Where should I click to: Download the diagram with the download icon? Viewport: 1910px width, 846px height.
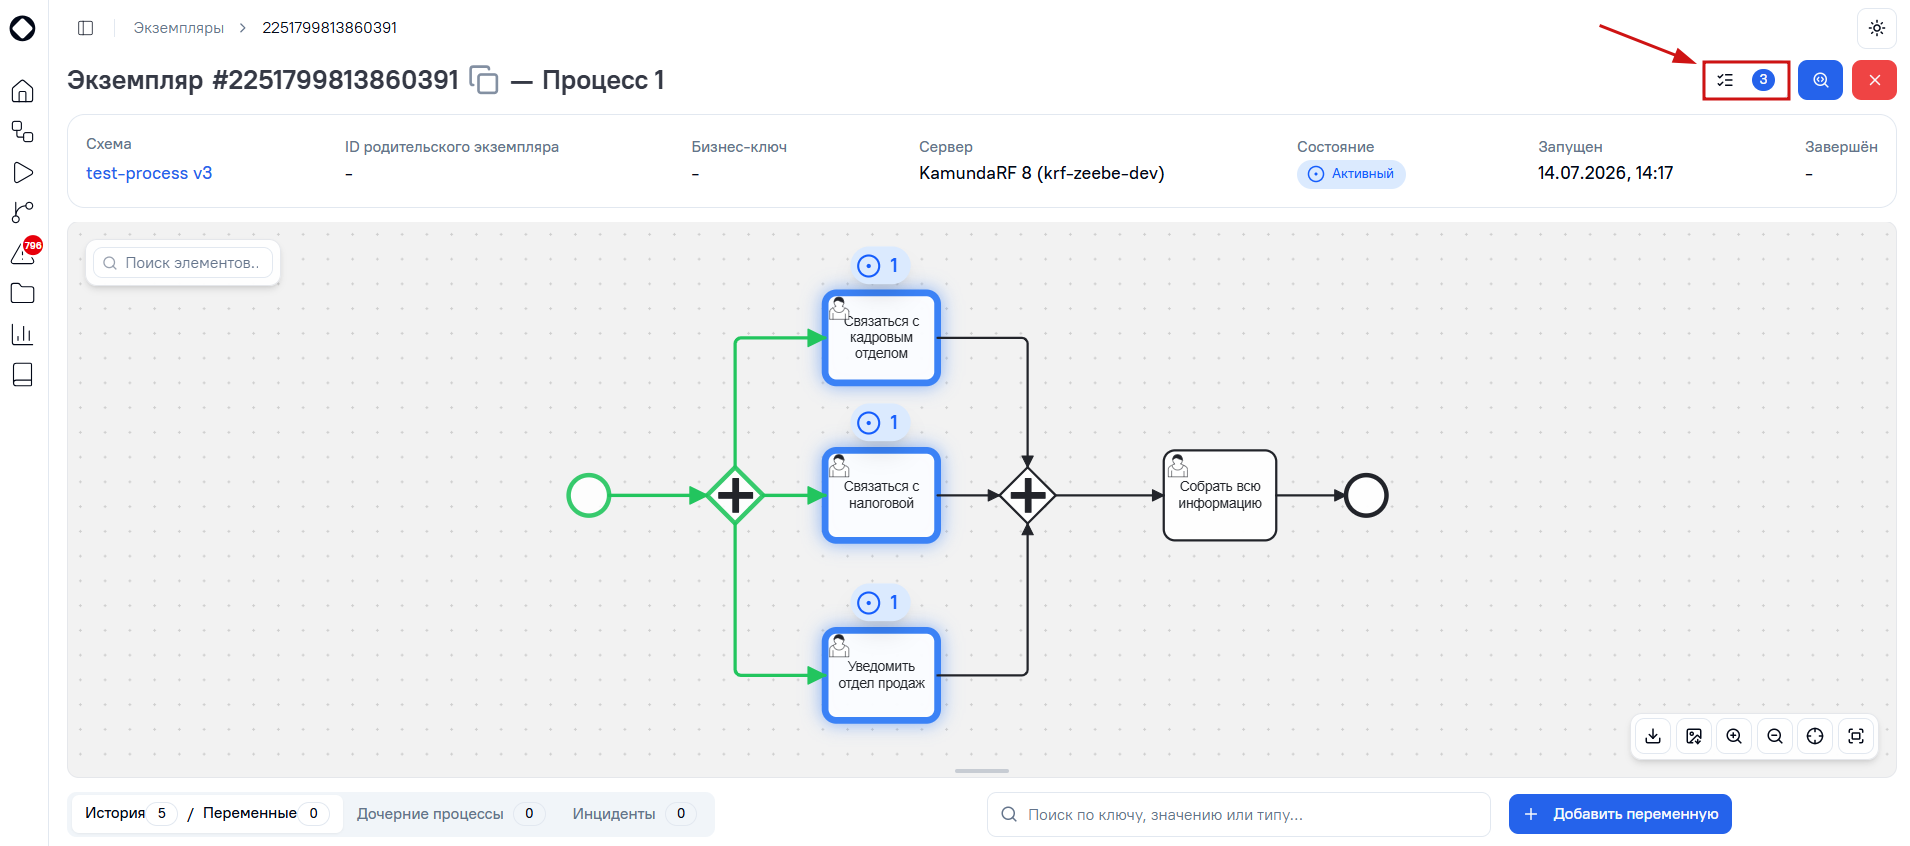coord(1653,736)
